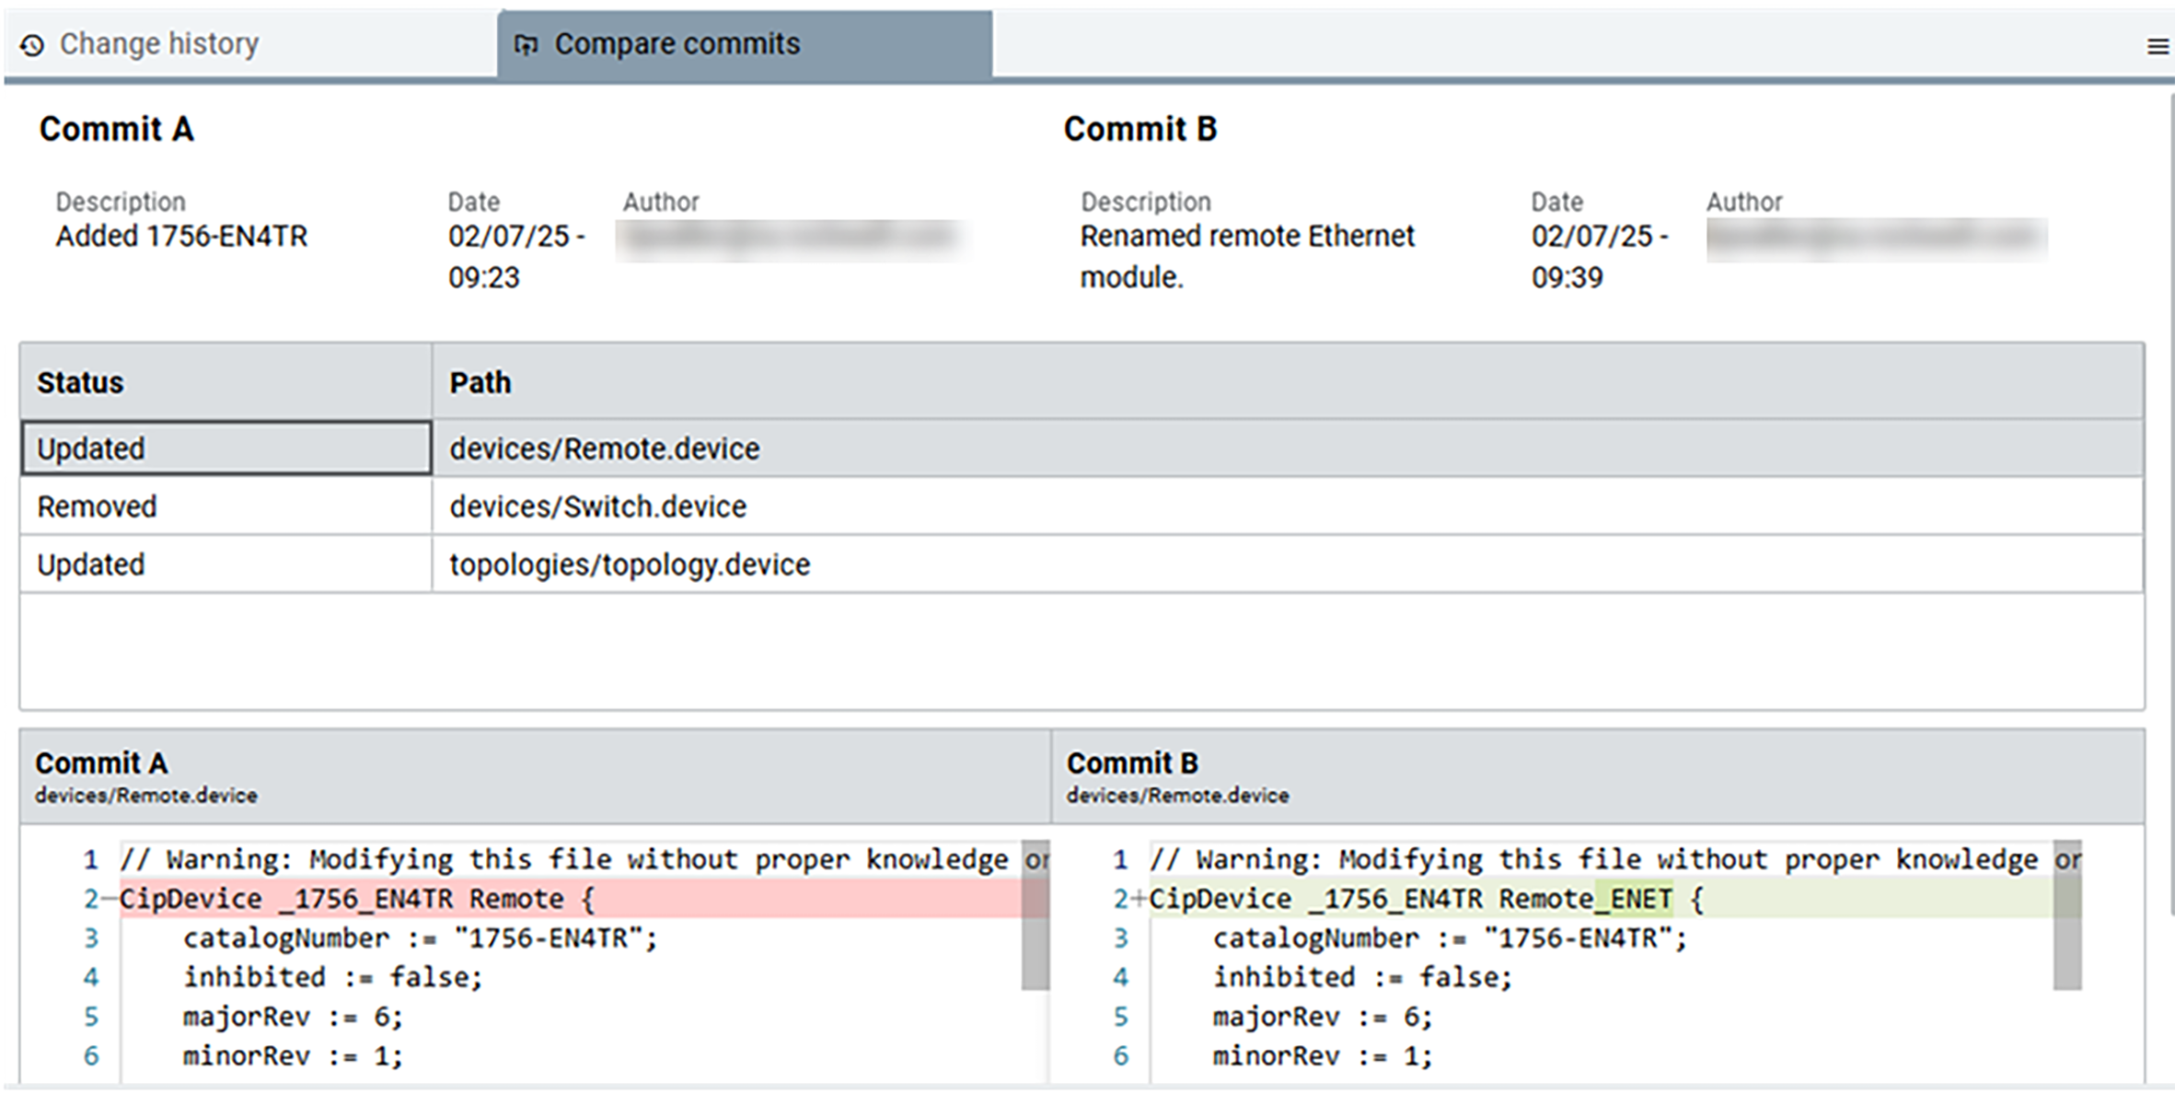Click the Commit B heading at top

[1140, 129]
